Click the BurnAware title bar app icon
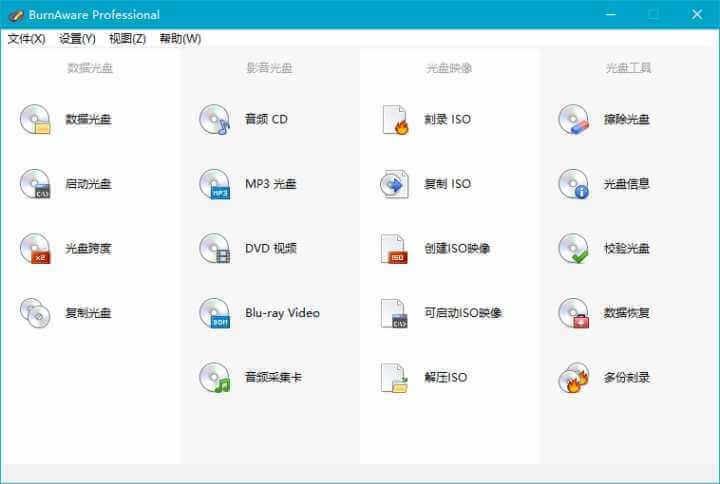Screen dimensions: 720x484 [x=15, y=15]
